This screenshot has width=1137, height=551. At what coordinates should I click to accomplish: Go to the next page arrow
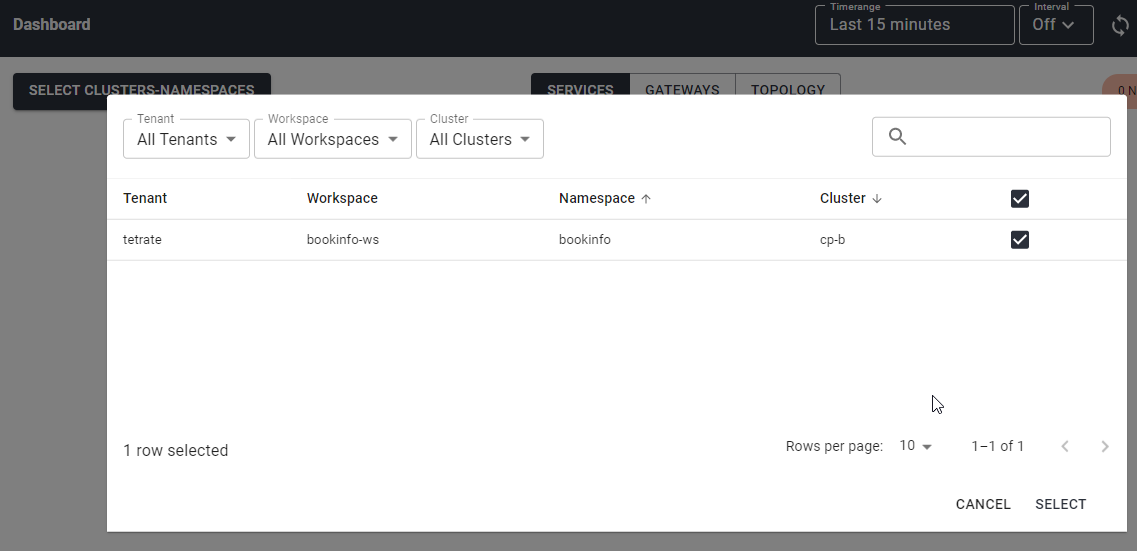1105,447
